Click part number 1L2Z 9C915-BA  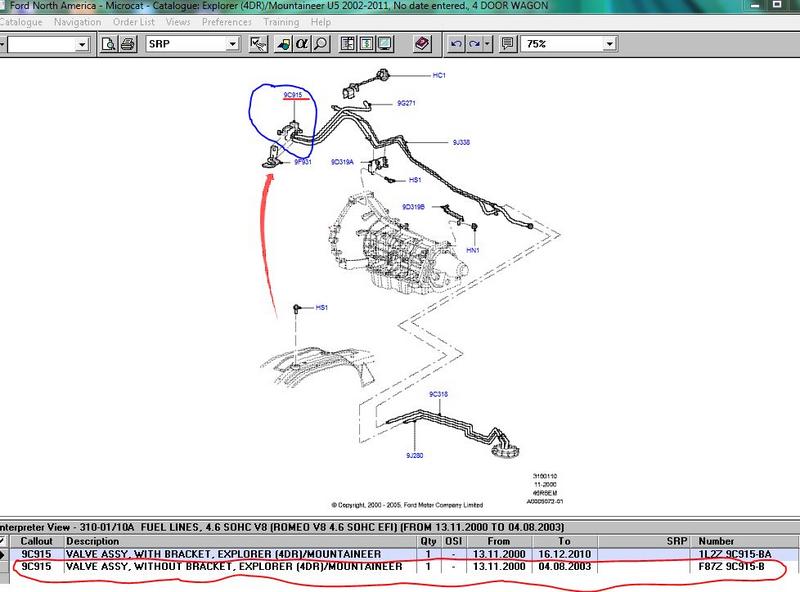tap(735, 554)
